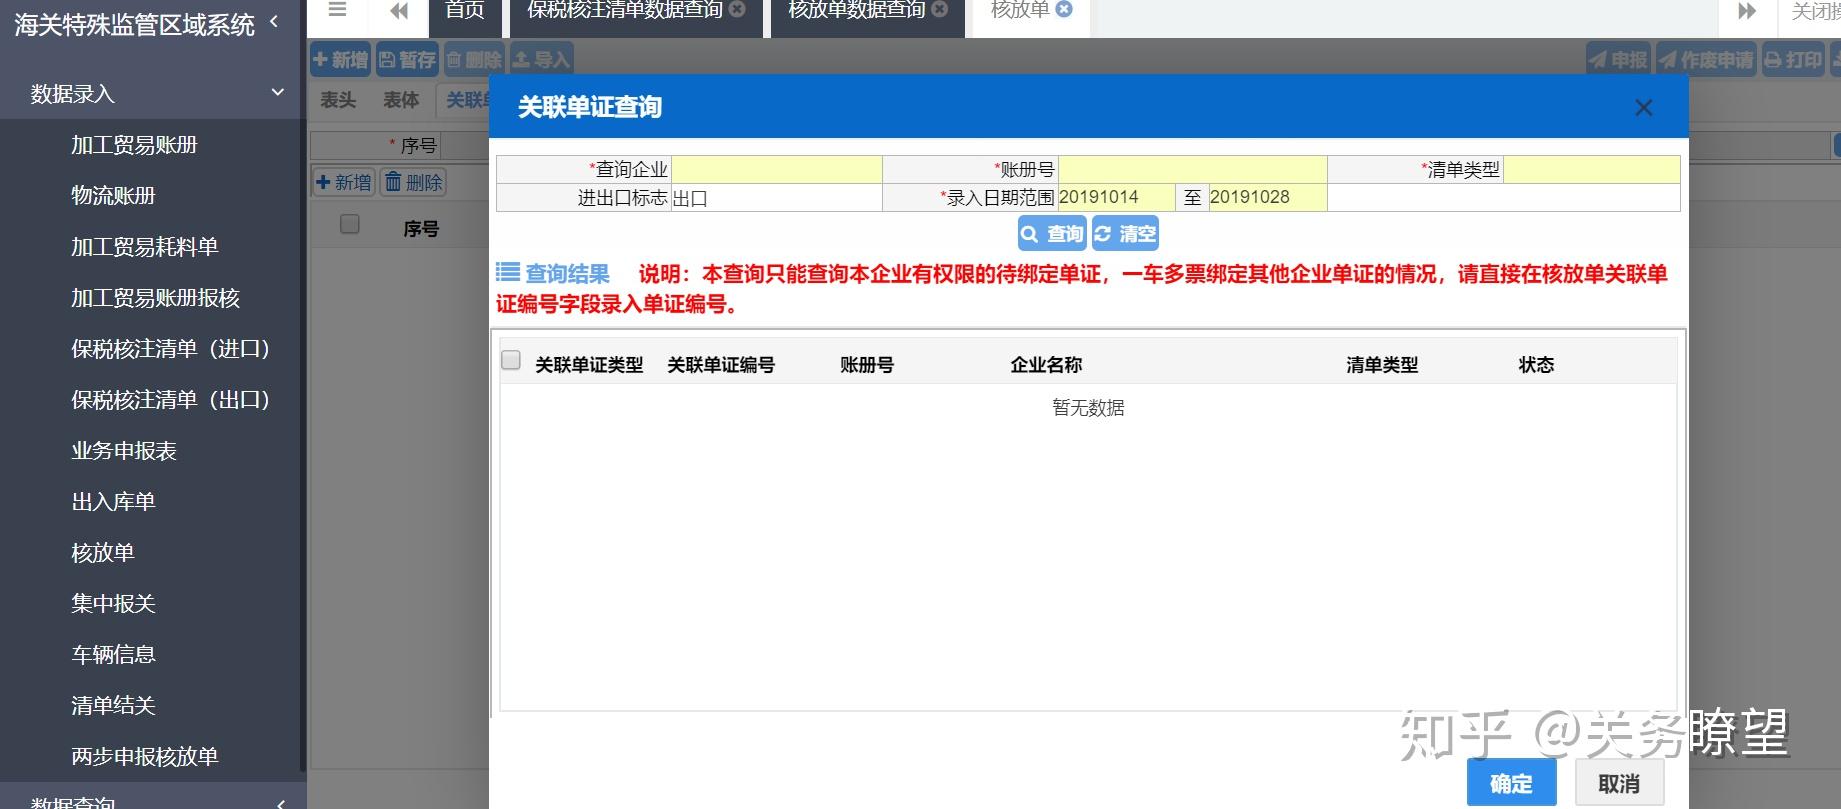Open 核放单 in sidebar

[102, 552]
